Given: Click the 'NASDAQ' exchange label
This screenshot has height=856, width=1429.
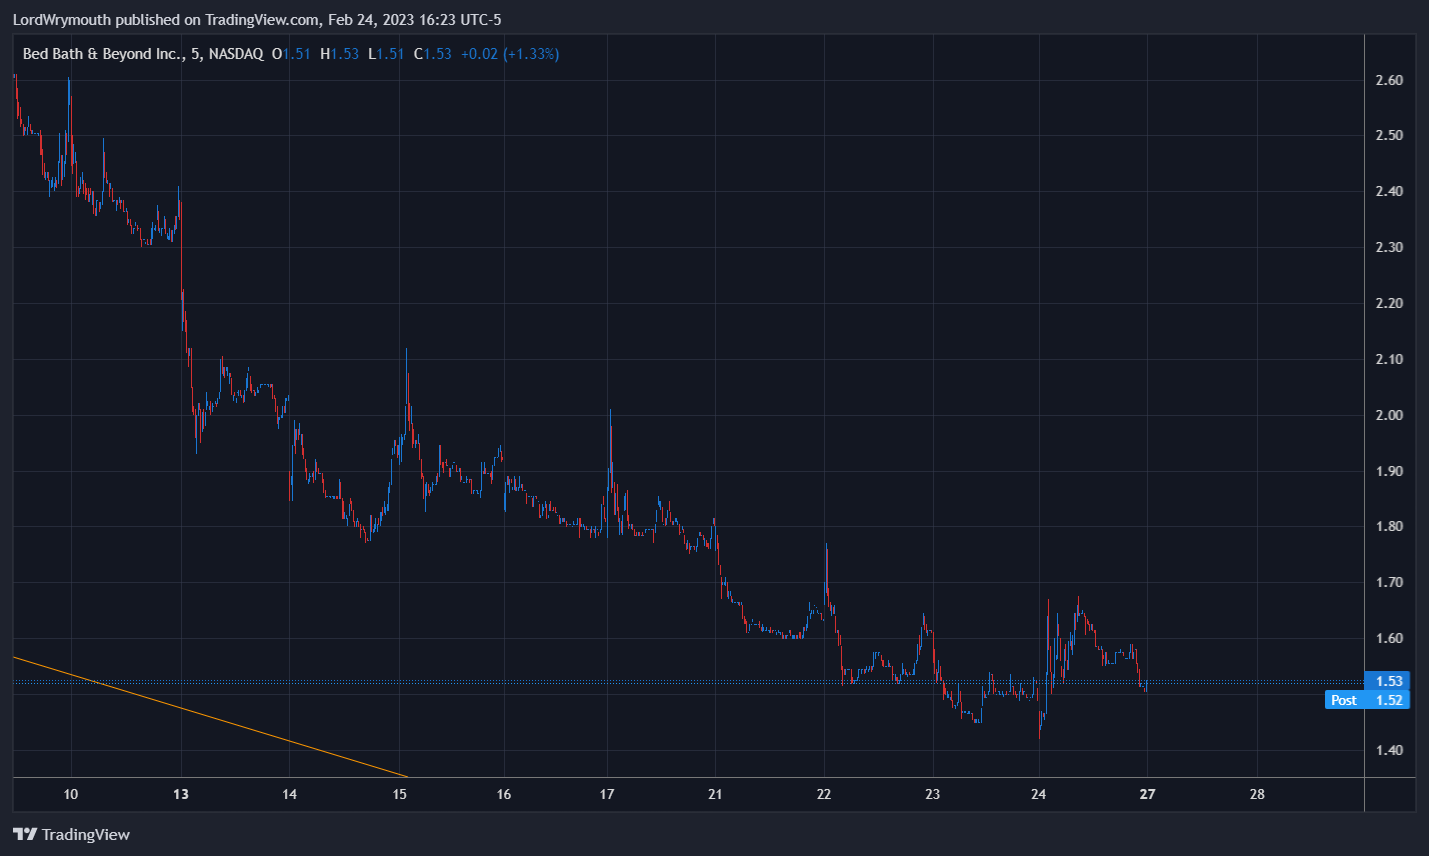Looking at the screenshot, I should [236, 54].
